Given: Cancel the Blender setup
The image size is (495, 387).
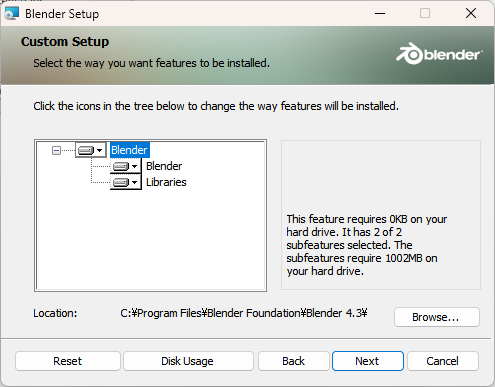Looking at the screenshot, I should pos(443,361).
